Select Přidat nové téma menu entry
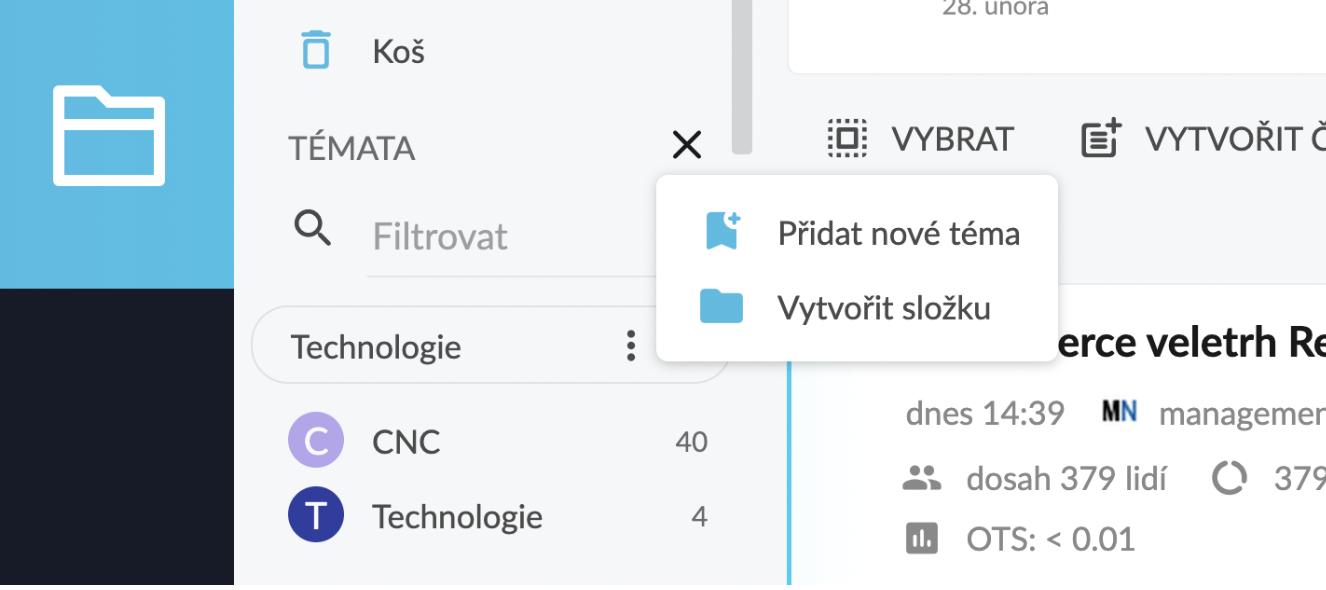 click(x=898, y=233)
